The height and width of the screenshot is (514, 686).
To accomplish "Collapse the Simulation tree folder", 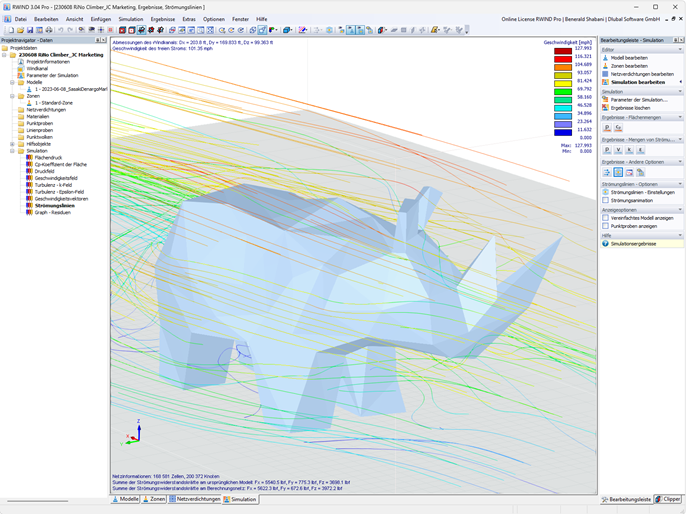I will 12,151.
